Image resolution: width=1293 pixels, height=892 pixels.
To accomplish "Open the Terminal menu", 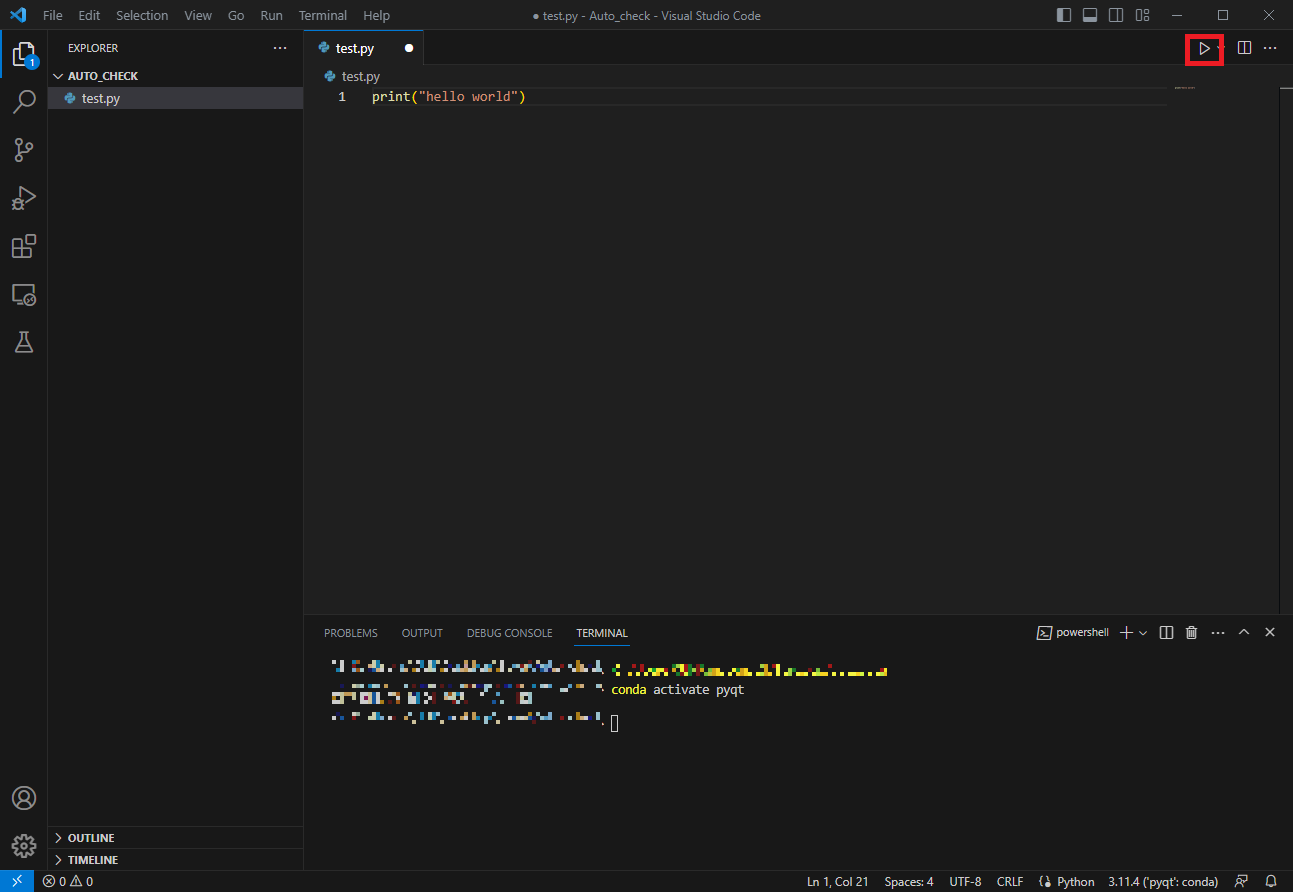I will tap(323, 16).
